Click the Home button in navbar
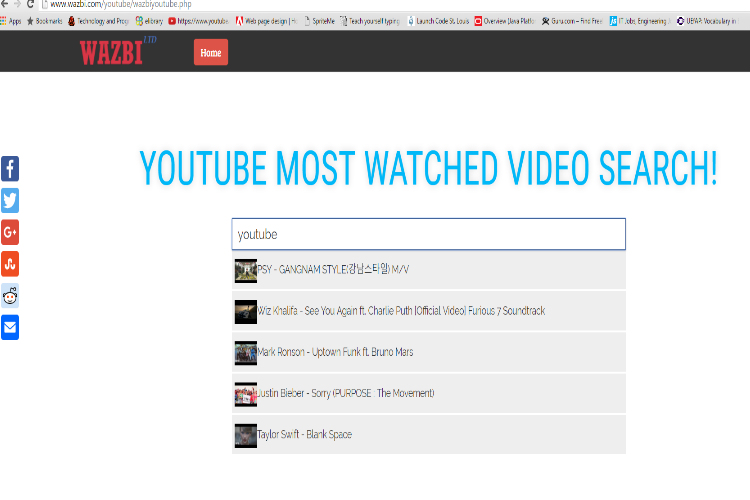This screenshot has height=500, width=750. click(x=210, y=52)
